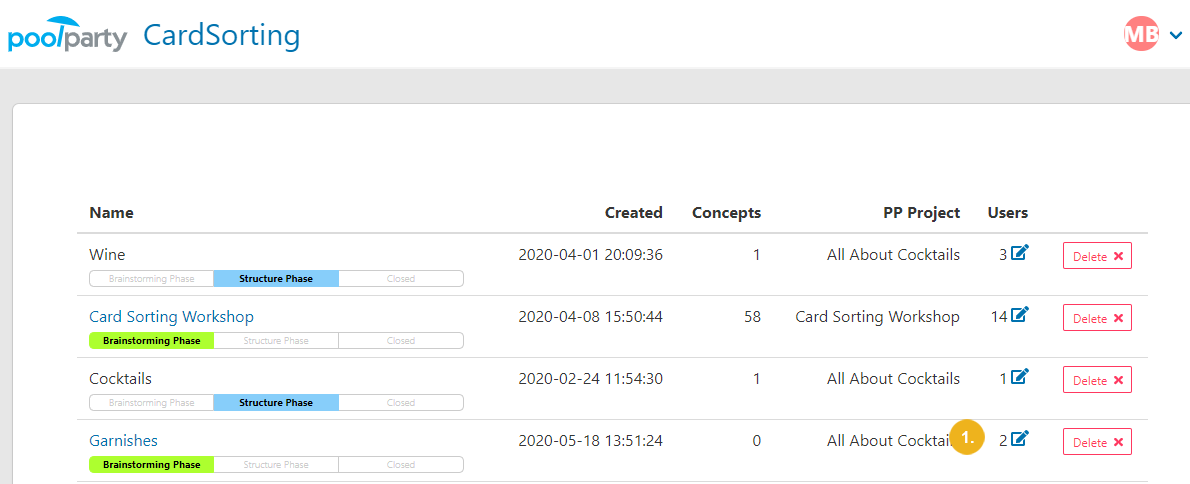Set Cocktails session to Closed
Screen dimensions: 1190x484
[x=401, y=403]
